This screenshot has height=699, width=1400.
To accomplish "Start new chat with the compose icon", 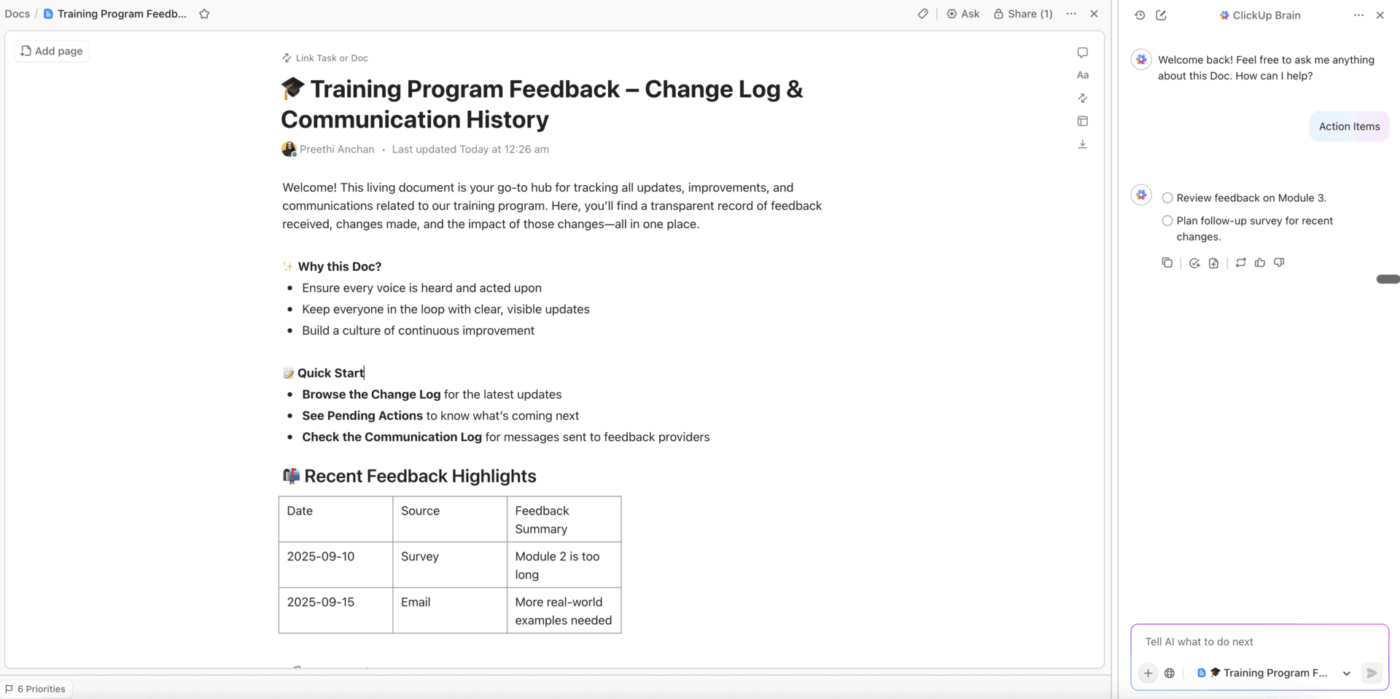I will click(x=1161, y=15).
